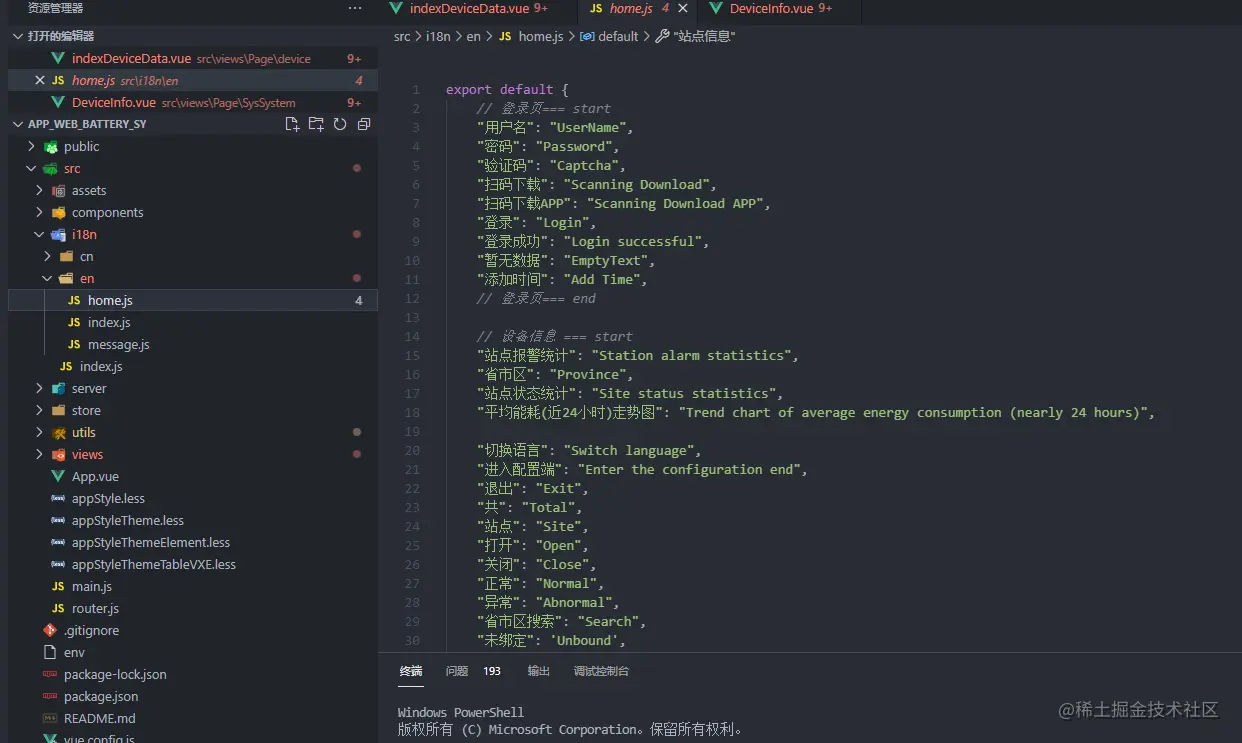
Task: Click the server folder icon
Action: pos(59,388)
